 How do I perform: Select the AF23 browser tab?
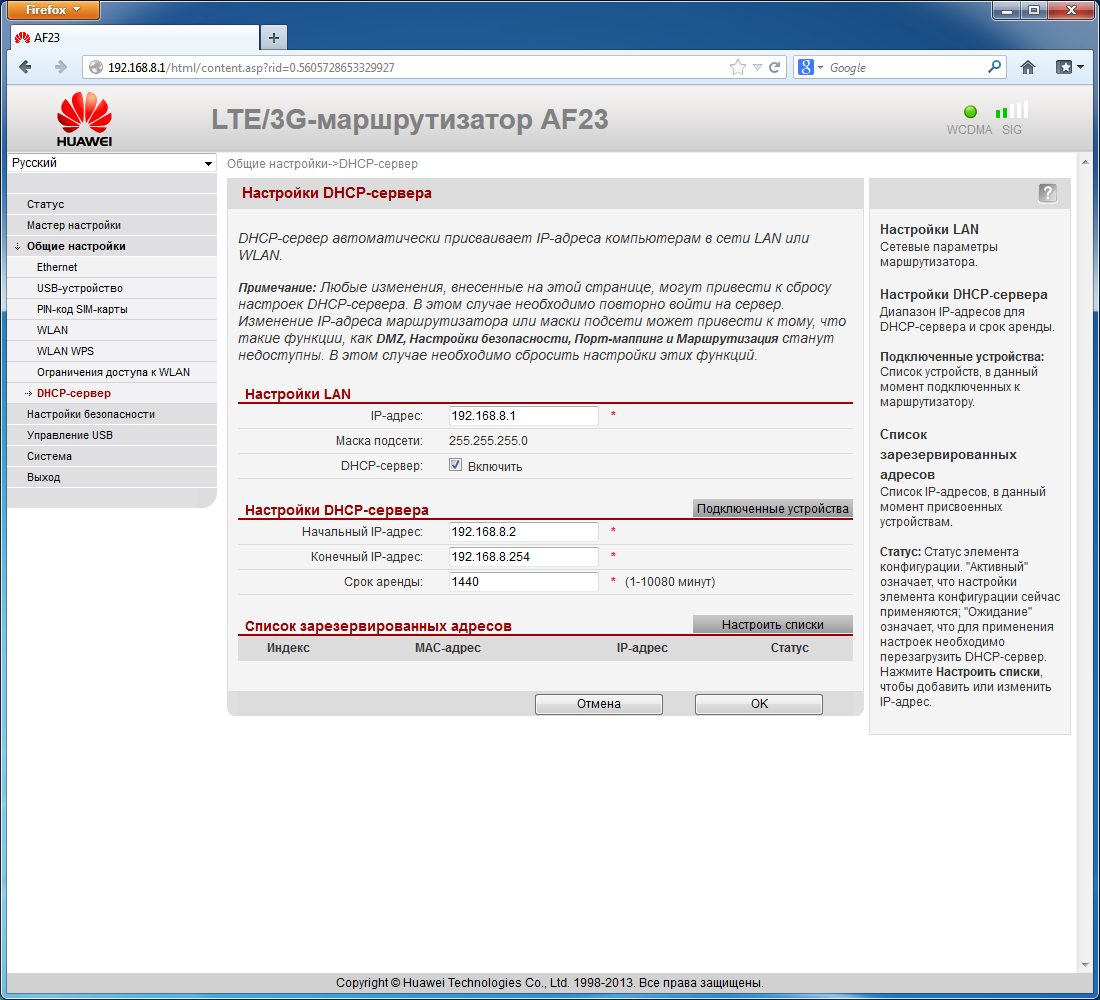(x=135, y=38)
